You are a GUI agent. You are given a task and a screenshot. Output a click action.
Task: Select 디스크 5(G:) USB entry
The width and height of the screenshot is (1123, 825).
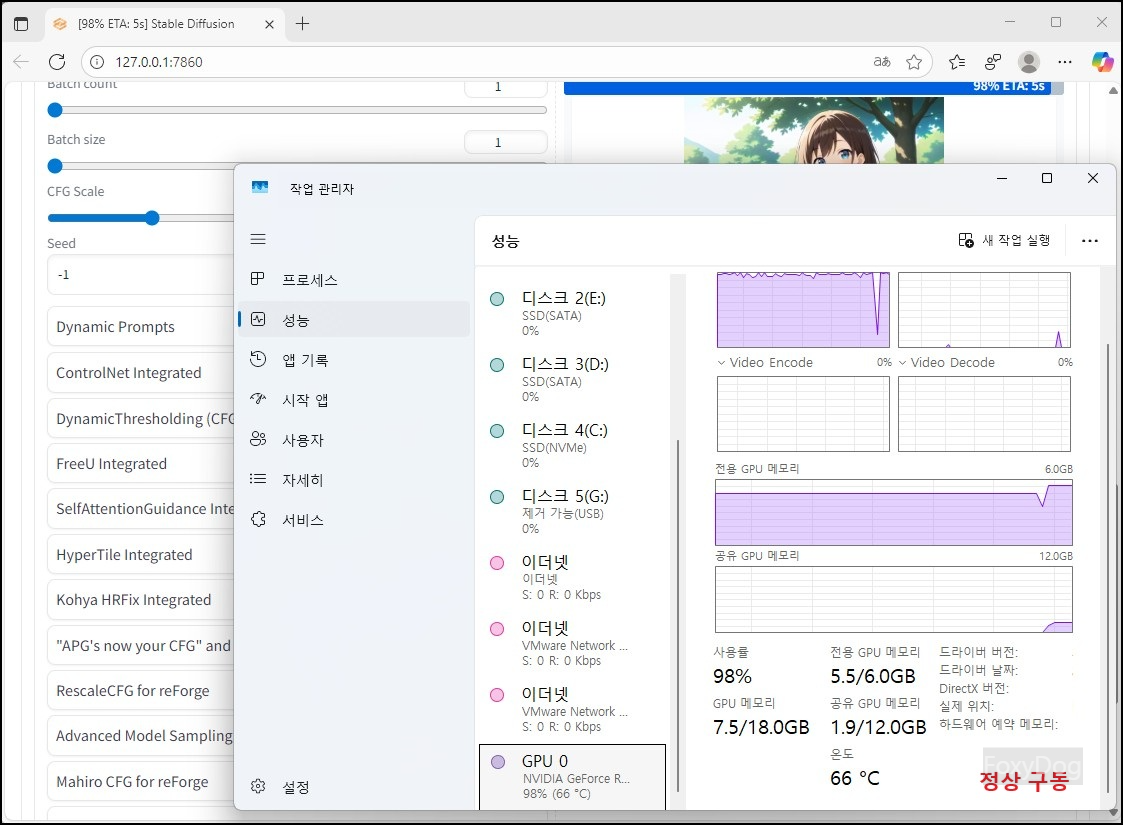point(572,511)
